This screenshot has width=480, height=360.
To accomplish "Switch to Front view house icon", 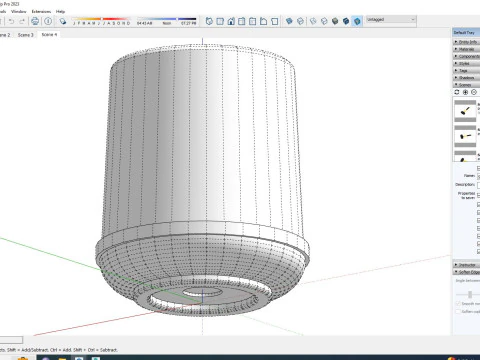I will point(231,21).
